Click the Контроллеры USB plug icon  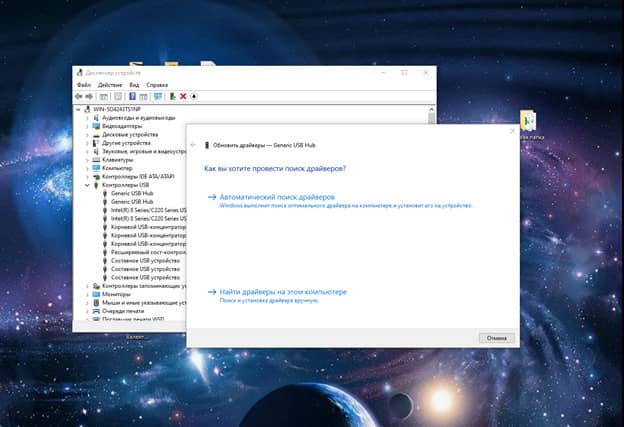coord(96,185)
